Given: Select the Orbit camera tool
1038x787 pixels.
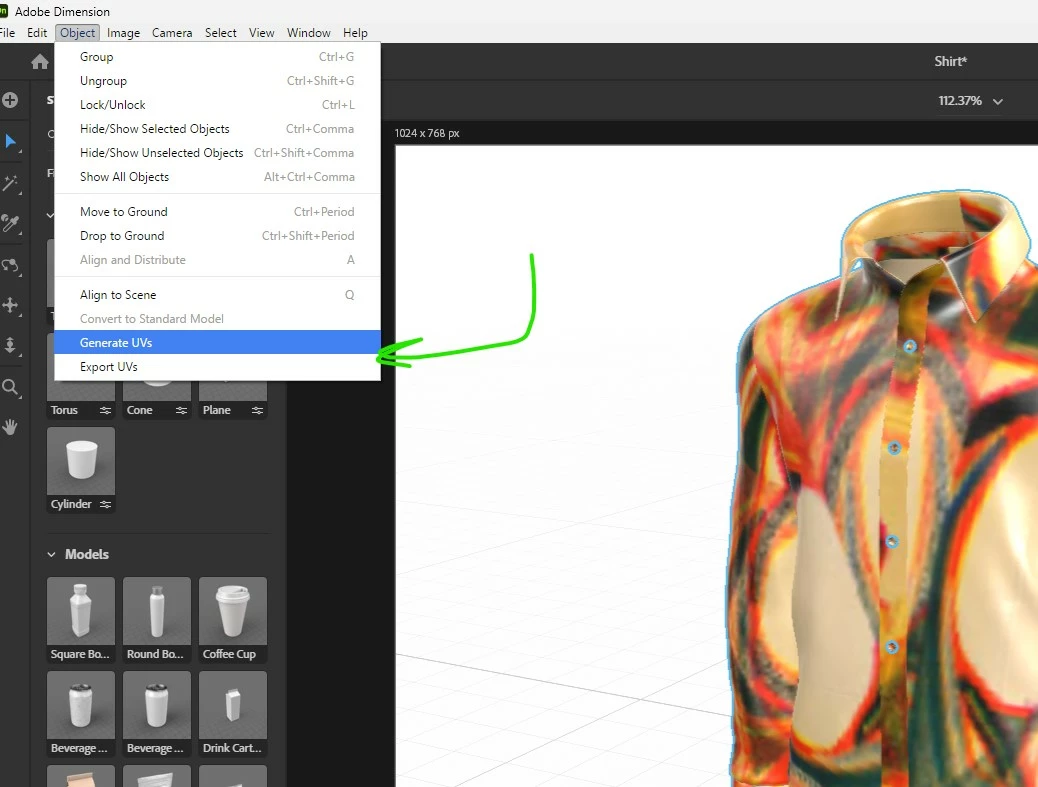Looking at the screenshot, I should coord(11,265).
